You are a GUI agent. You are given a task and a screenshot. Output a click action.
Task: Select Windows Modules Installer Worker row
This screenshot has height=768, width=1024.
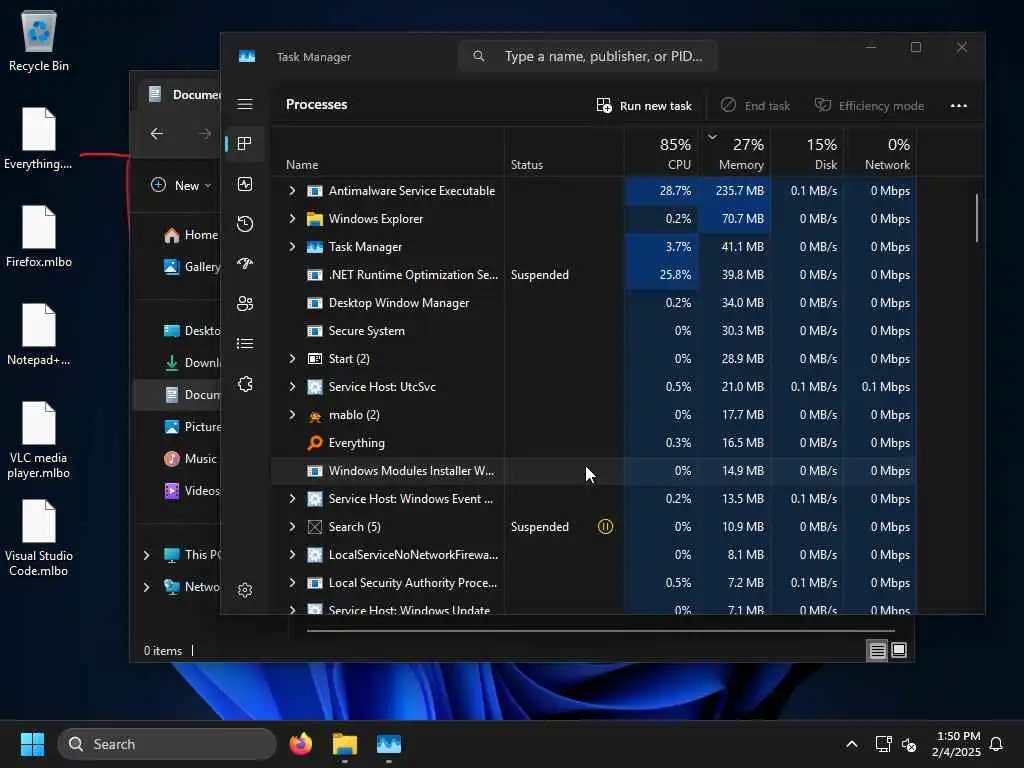594,471
